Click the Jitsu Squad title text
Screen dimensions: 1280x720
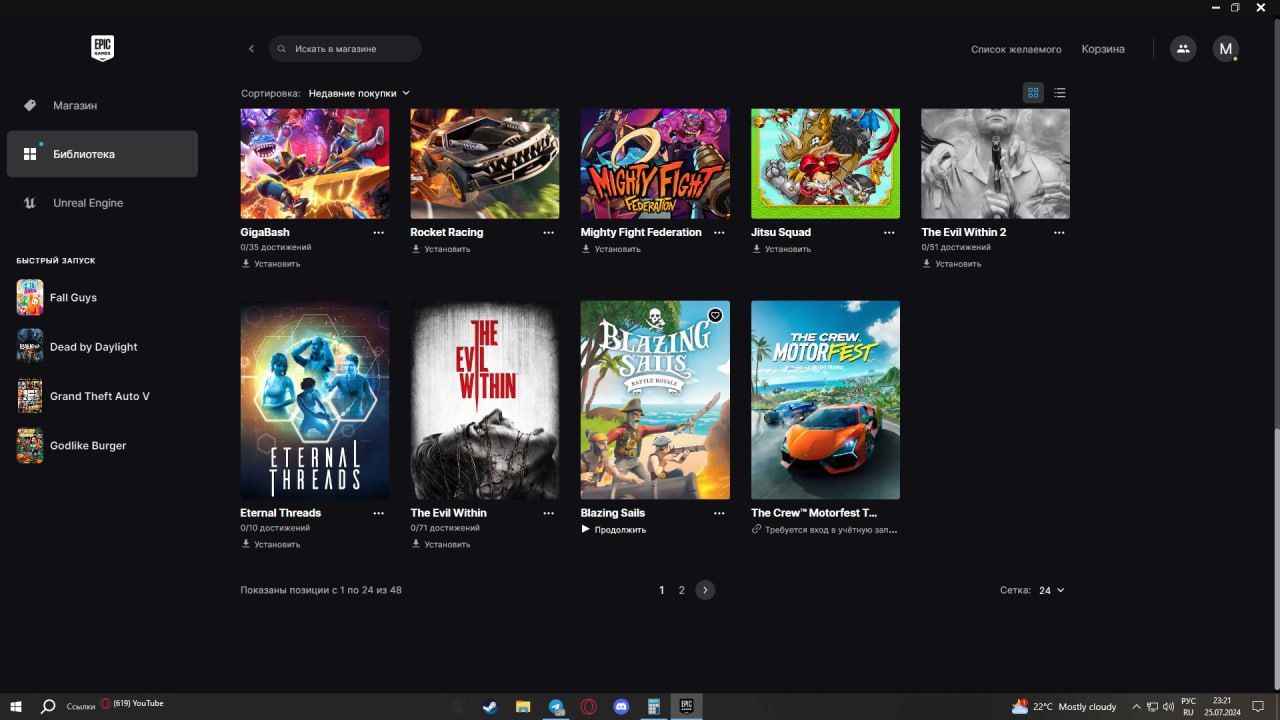[x=781, y=232]
